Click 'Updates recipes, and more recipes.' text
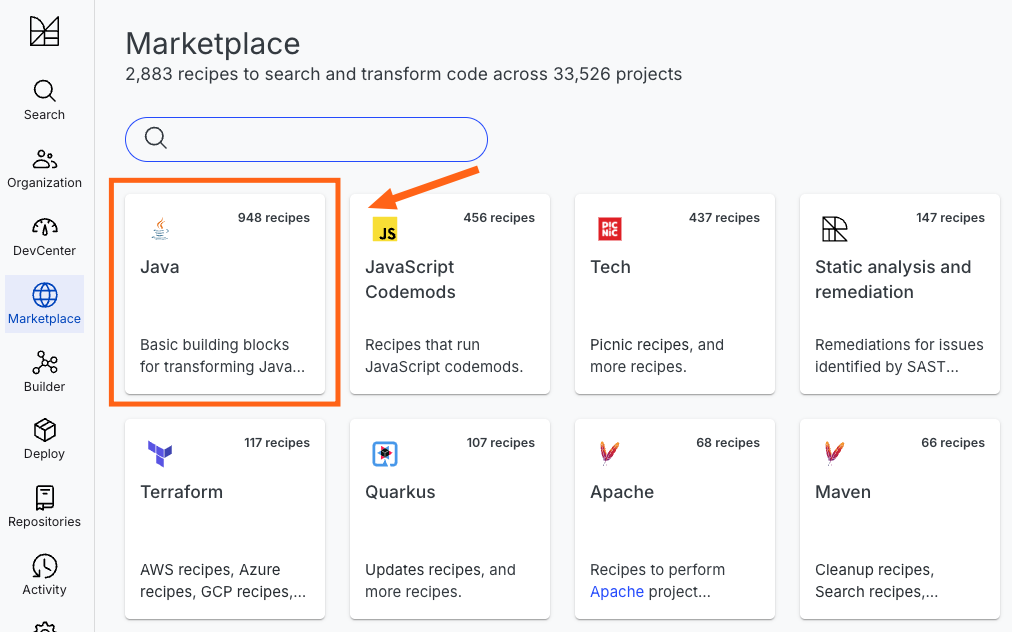The width and height of the screenshot is (1012, 632). (440, 581)
